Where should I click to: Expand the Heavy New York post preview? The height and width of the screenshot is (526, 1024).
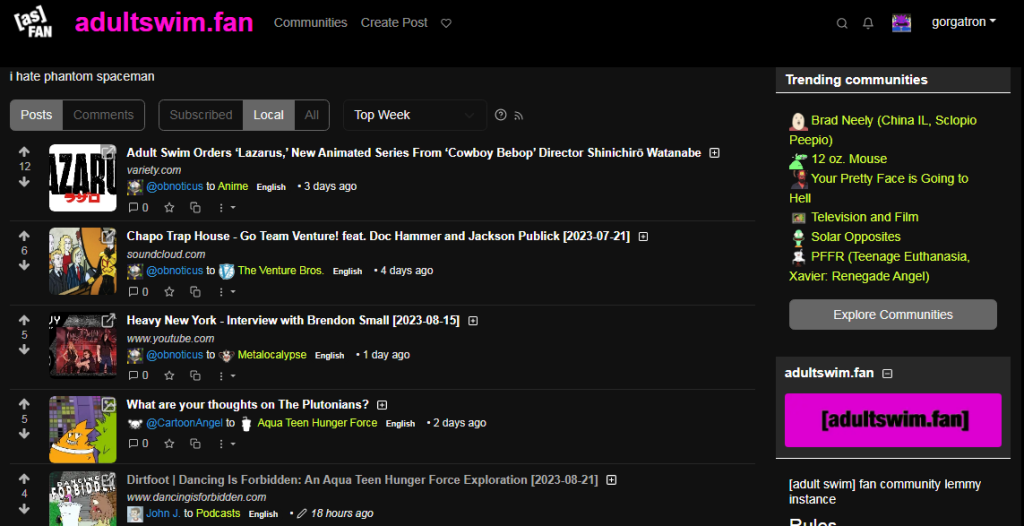(473, 321)
